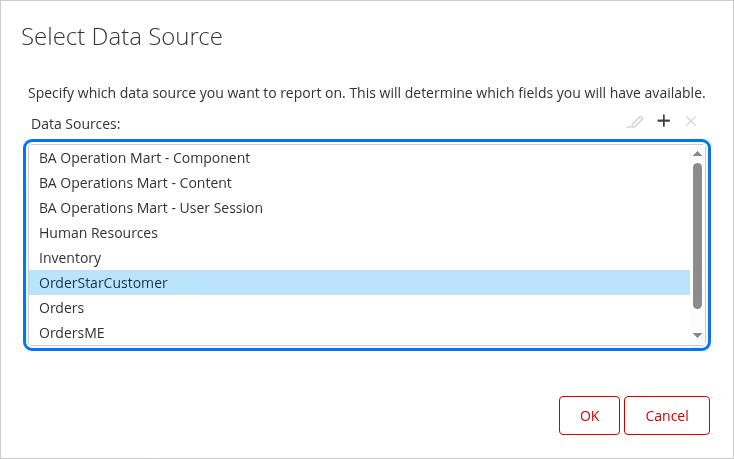
Task: Click the "Data Sources:" label
Action: pyautogui.click(x=75, y=124)
